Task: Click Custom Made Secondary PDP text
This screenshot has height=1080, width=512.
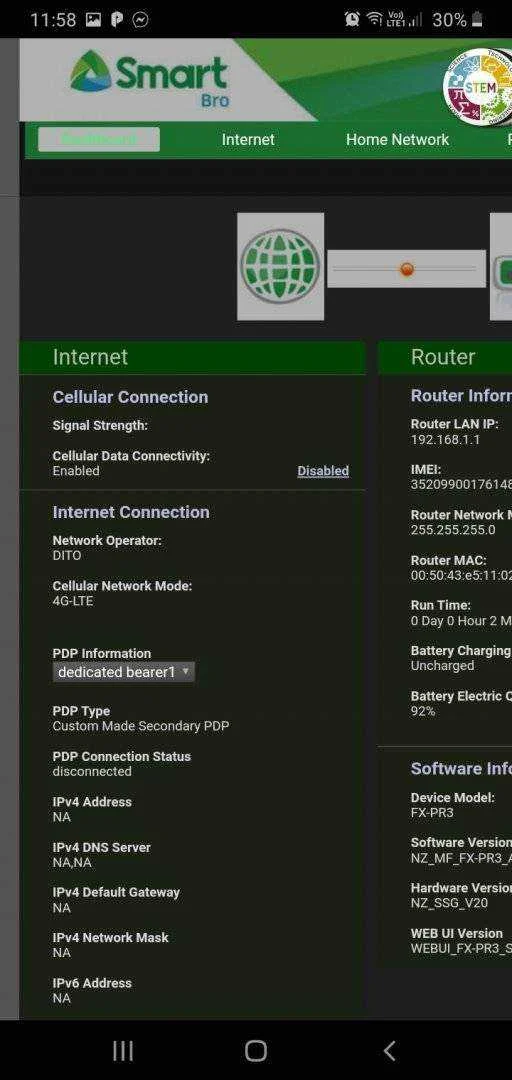Action: (x=141, y=726)
